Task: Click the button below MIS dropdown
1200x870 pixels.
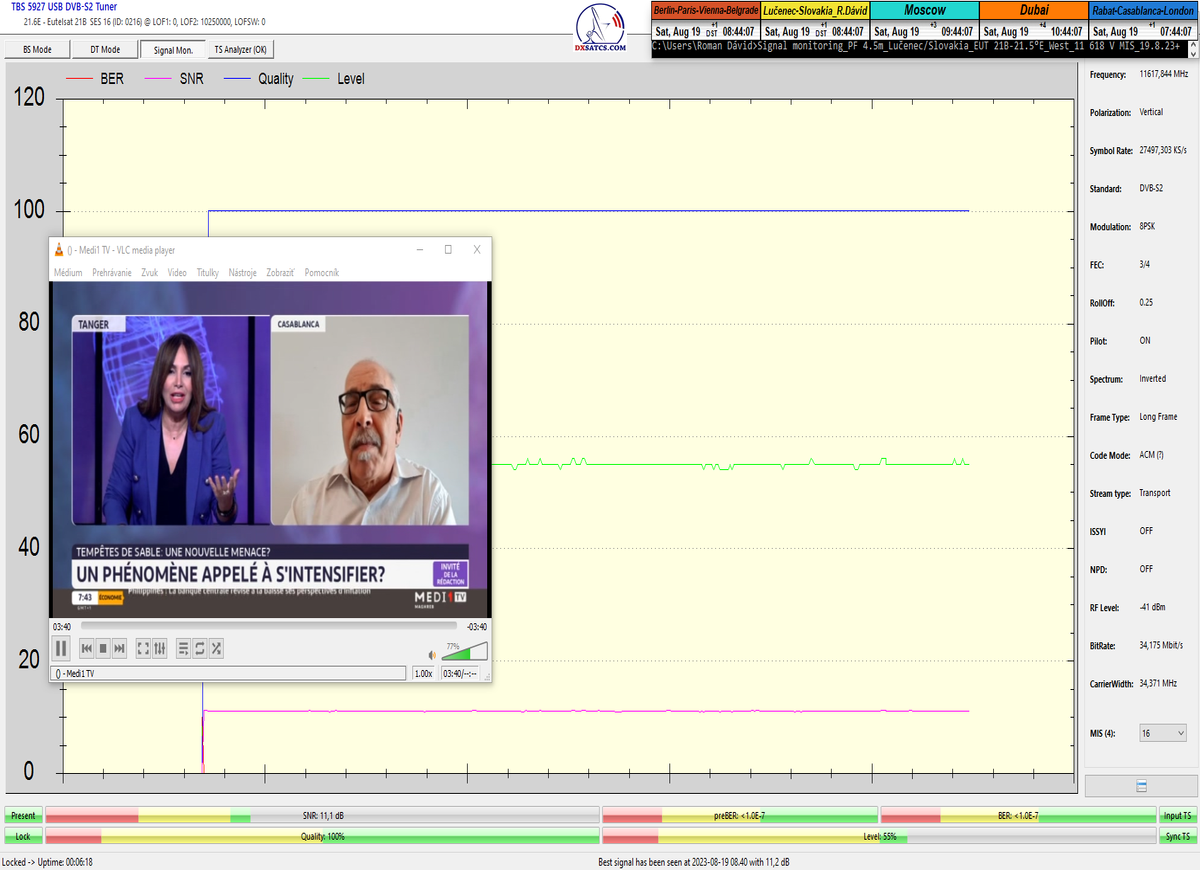Action: (1141, 786)
